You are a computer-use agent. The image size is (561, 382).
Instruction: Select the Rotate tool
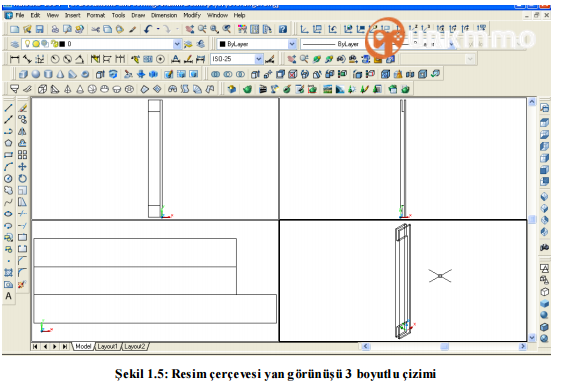click(x=23, y=178)
